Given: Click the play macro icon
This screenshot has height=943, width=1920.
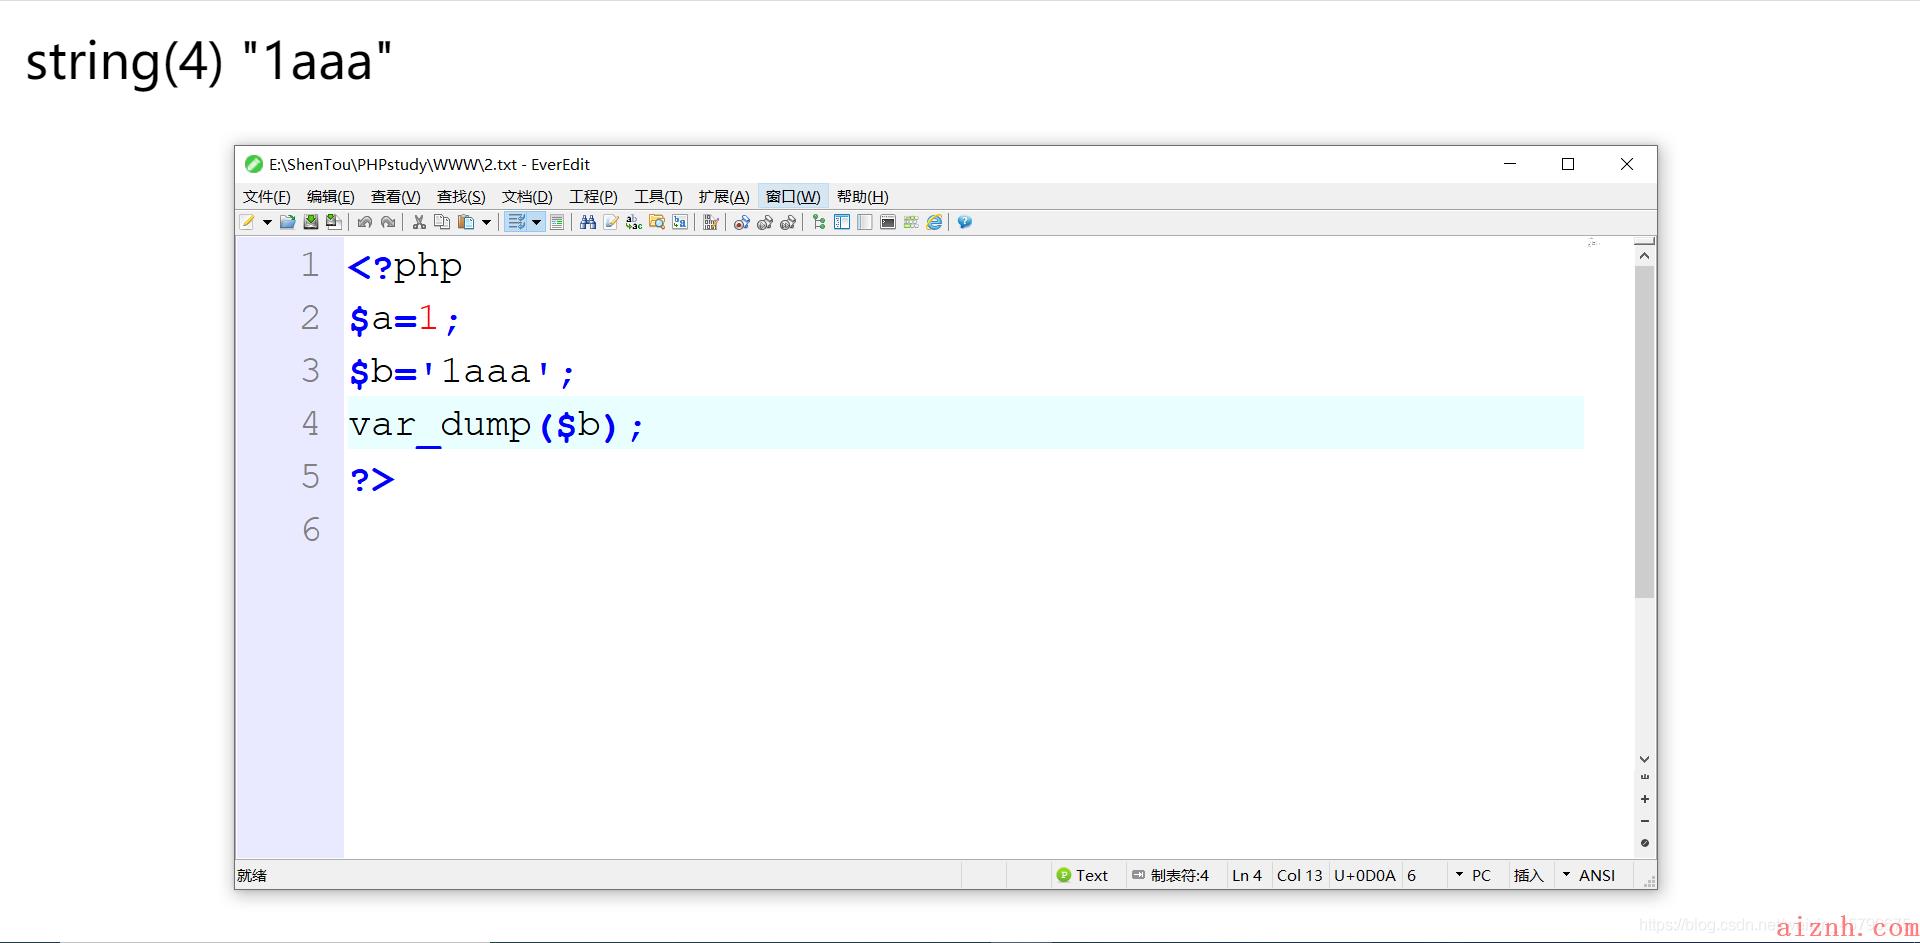Looking at the screenshot, I should tap(765, 222).
